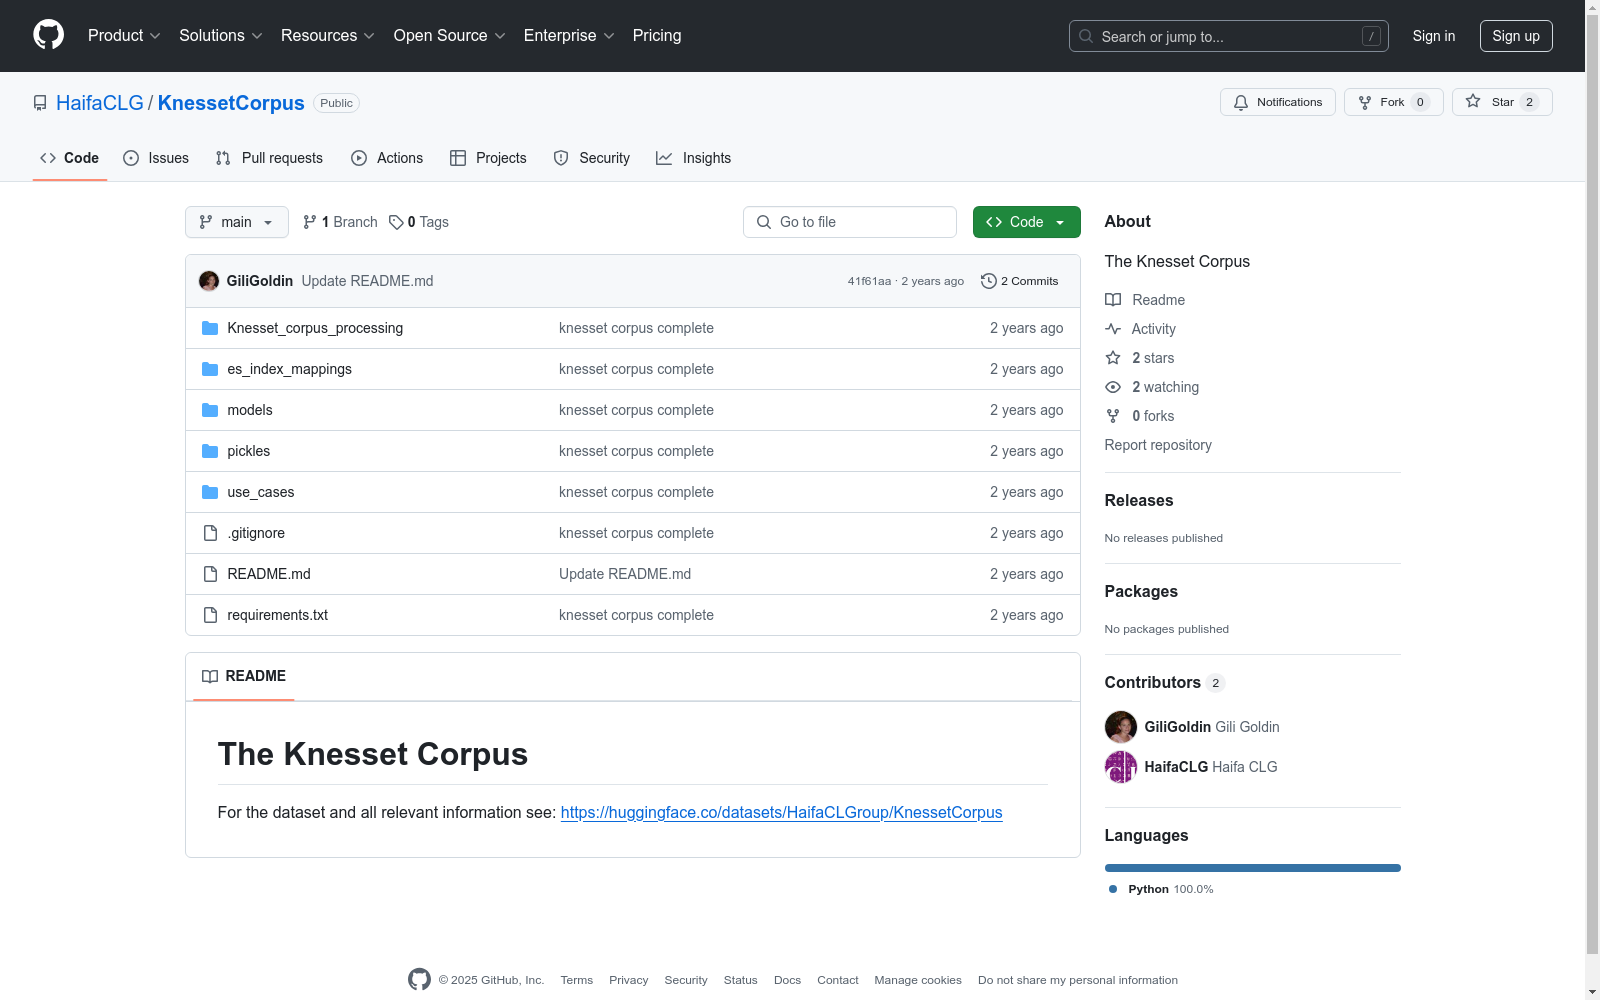Click the bell icon in Notifications

[x=1241, y=102]
